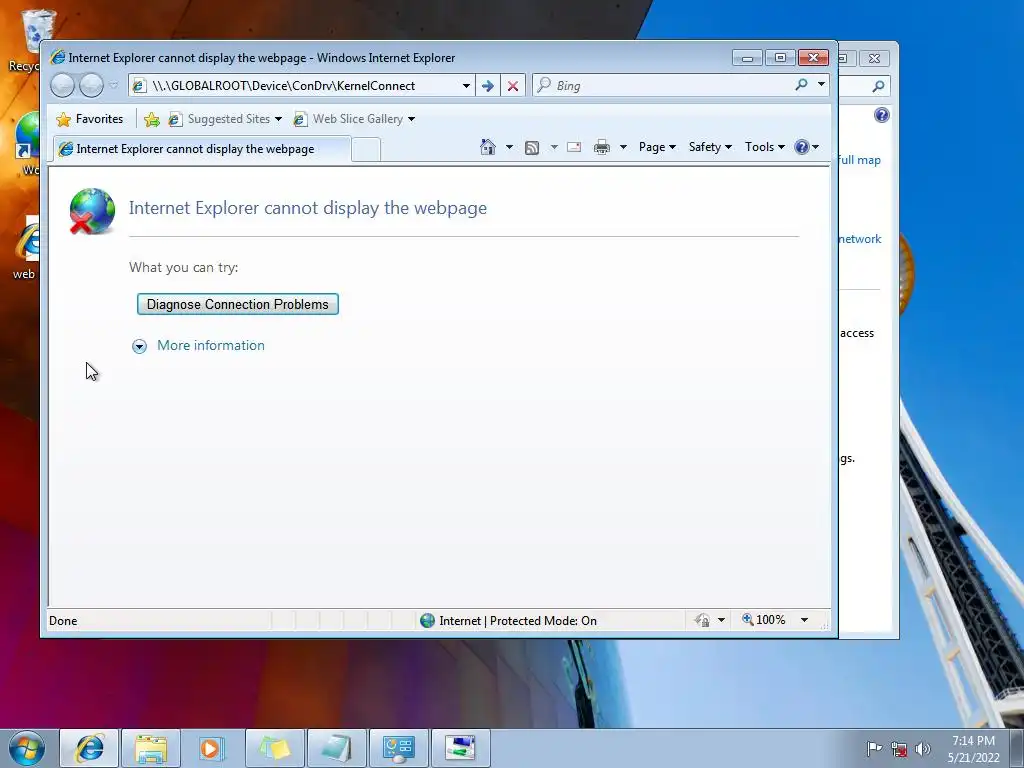Expand the address bar history dropdown
This screenshot has width=1024, height=768.
click(x=466, y=86)
